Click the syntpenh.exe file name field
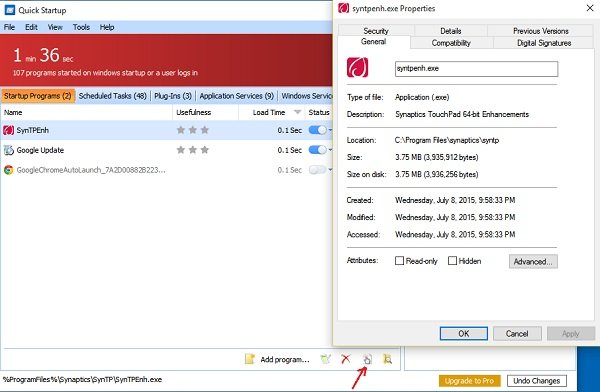This screenshot has width=600, height=392. coord(476,69)
